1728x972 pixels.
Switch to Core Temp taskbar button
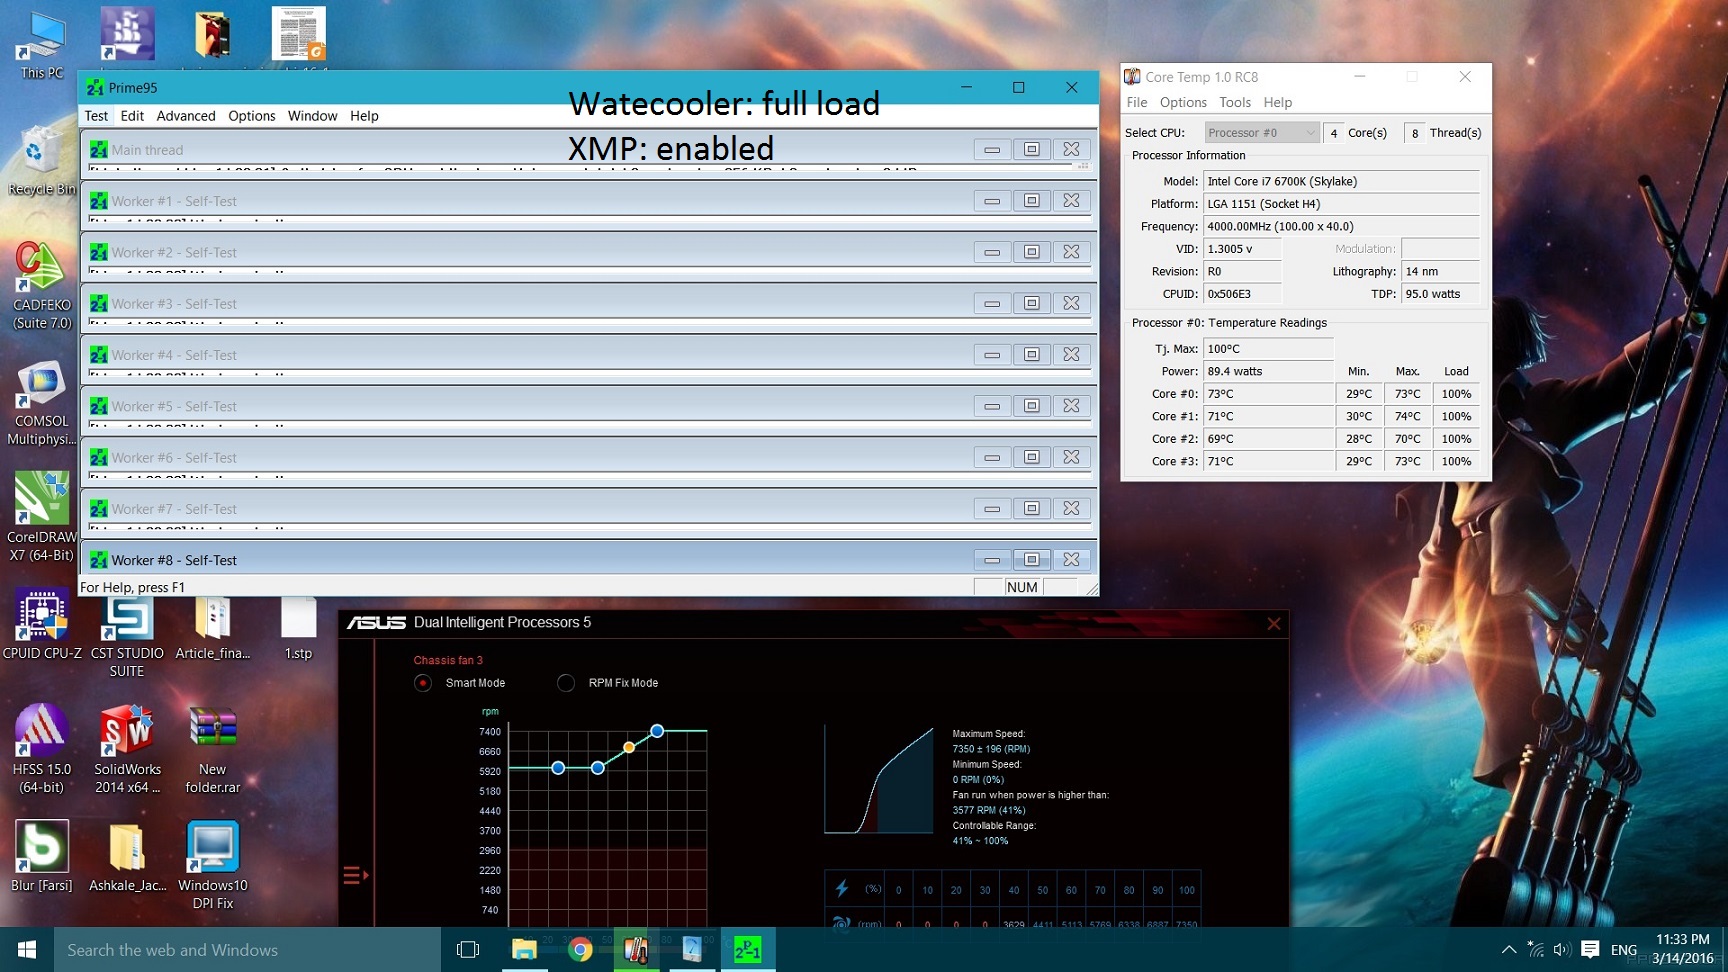coord(636,949)
